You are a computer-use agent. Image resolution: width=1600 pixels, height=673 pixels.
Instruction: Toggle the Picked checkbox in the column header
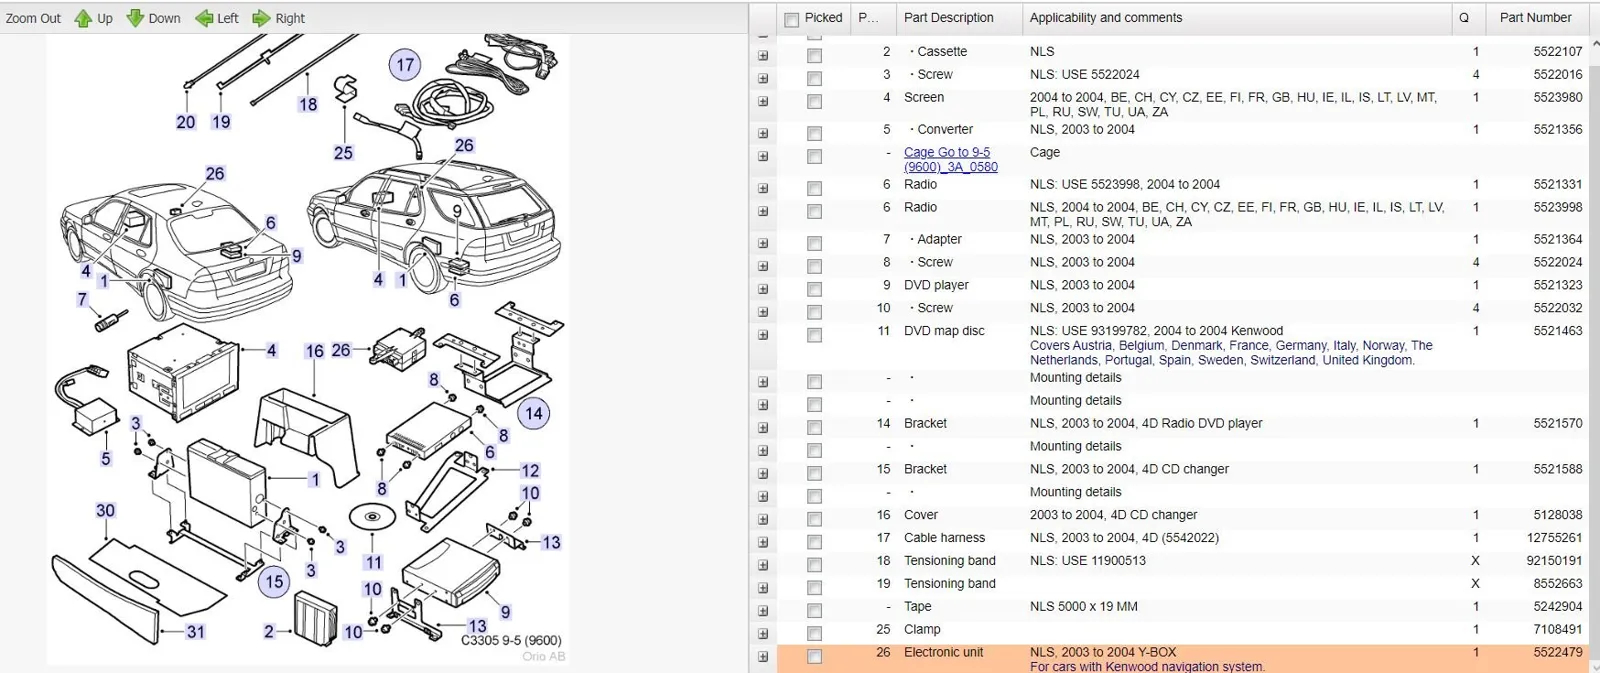point(792,19)
